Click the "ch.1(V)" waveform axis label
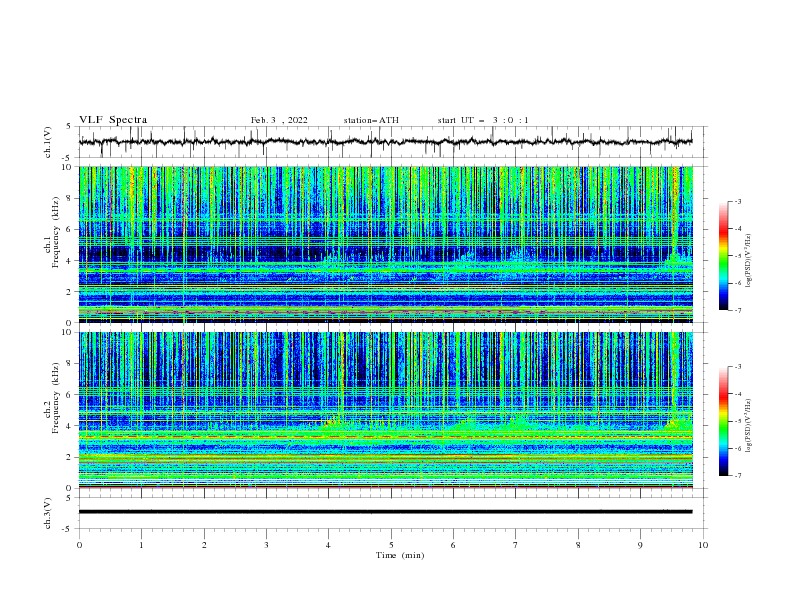Image resolution: width=792 pixels, height=612 pixels. [x=48, y=142]
